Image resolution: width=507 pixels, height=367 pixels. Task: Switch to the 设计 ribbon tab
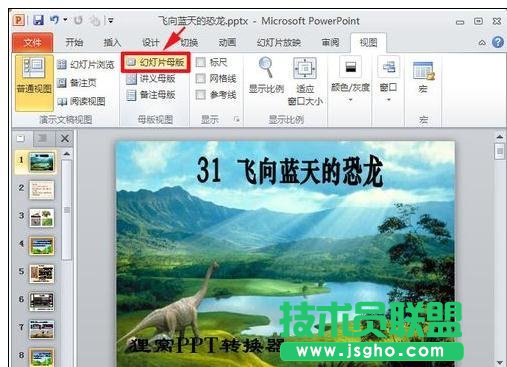[151, 42]
